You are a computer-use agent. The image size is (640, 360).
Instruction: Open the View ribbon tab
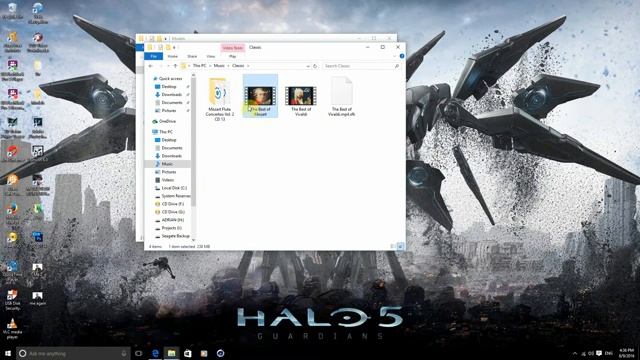[x=211, y=56]
